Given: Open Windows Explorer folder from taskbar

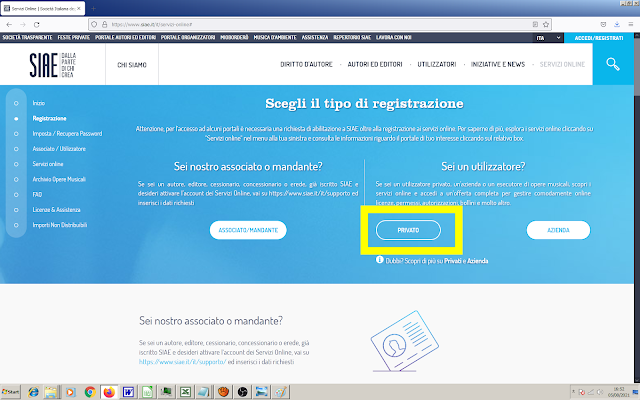Looking at the screenshot, I should click(51, 392).
